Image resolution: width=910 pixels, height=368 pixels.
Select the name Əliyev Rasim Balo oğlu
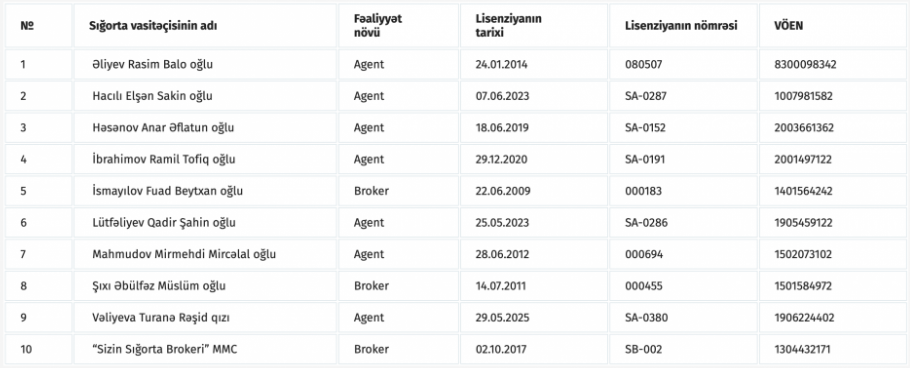pos(153,64)
